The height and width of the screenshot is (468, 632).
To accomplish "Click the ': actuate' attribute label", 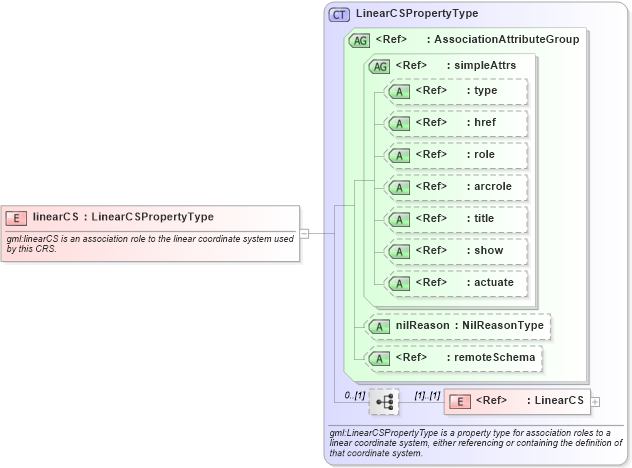I will click(x=490, y=282).
